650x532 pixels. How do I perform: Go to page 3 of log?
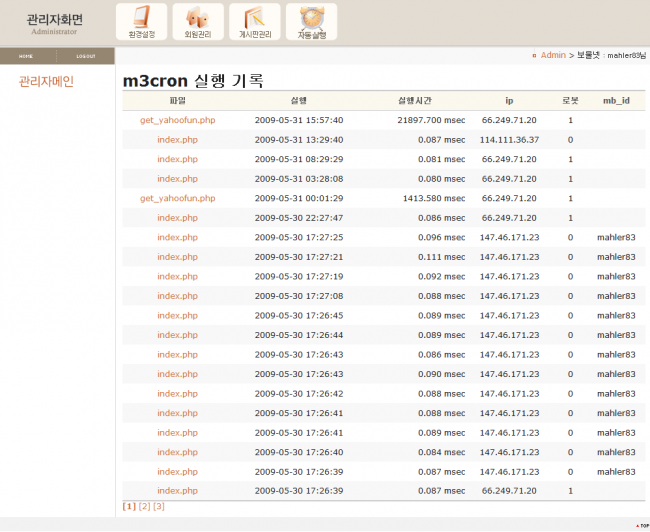pyautogui.click(x=159, y=507)
